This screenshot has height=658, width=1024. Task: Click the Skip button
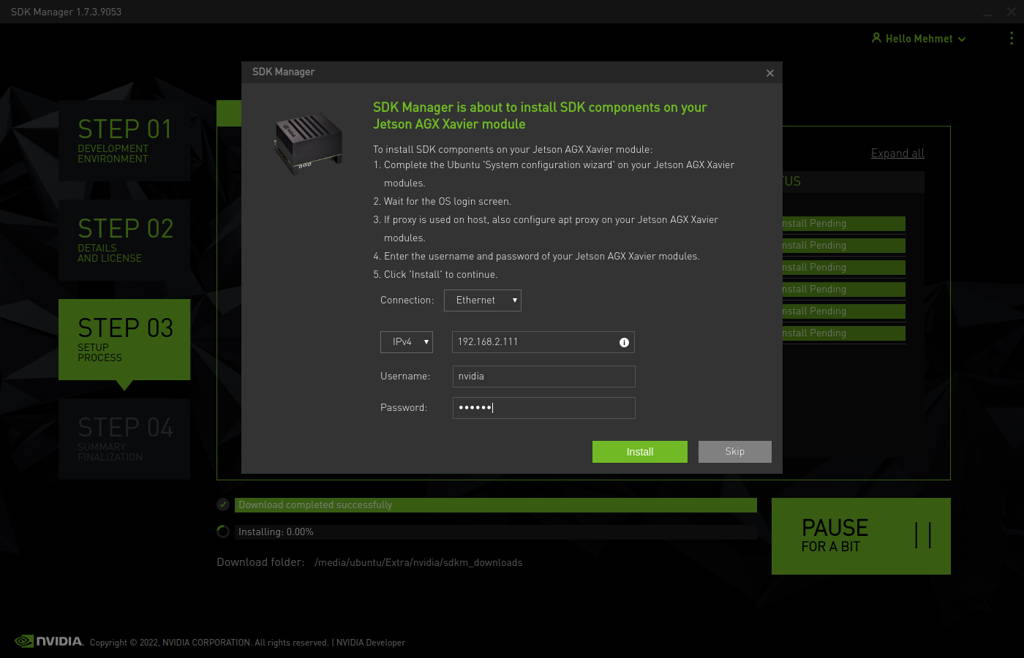point(735,452)
